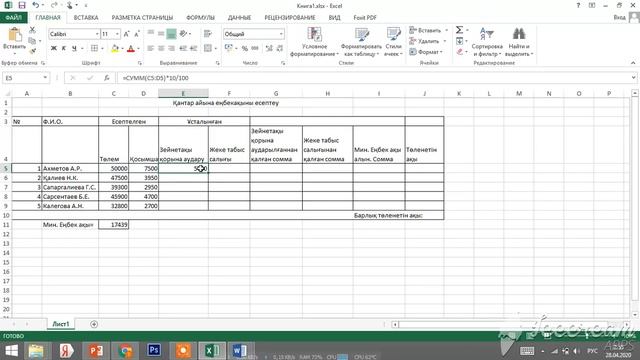640x360 pixels.
Task: Click the Cut scissors icon
Action: pyautogui.click(x=32, y=30)
